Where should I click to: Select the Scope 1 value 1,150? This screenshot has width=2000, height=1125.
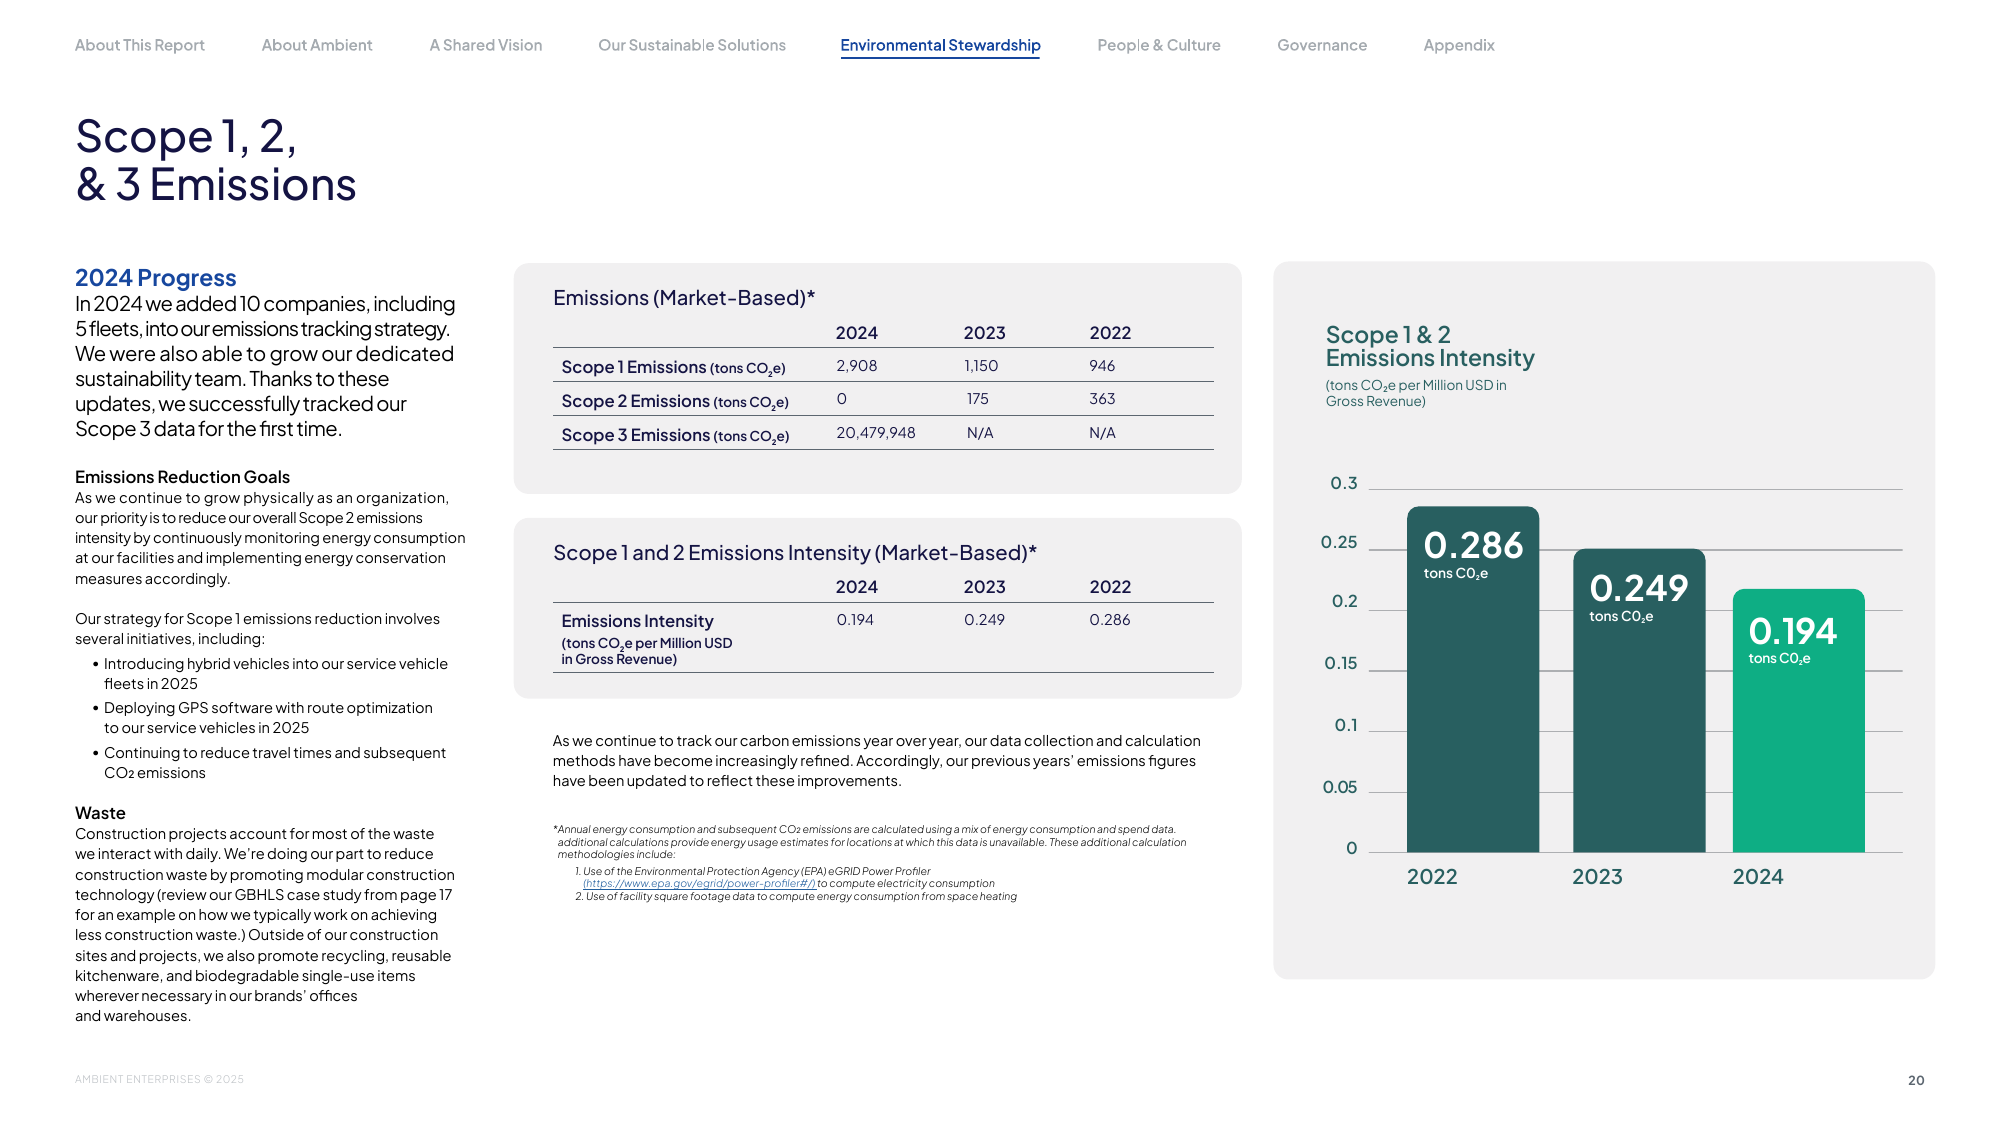point(981,366)
